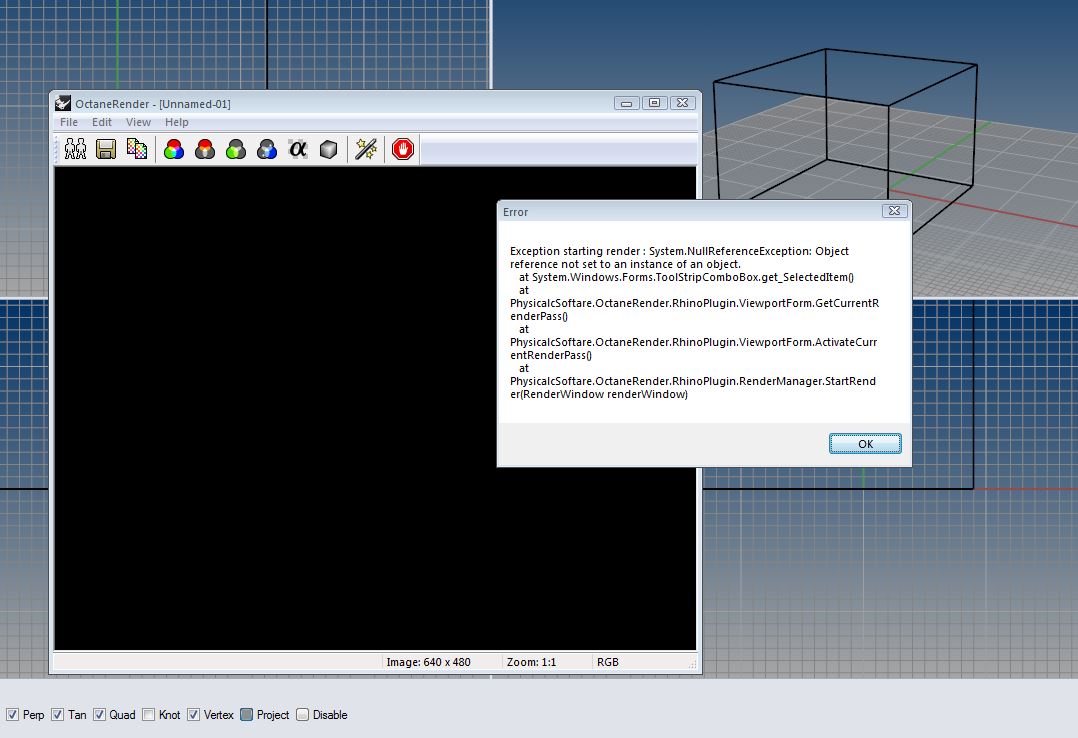Select the RGB channels display icon
This screenshot has height=738, width=1078.
[x=174, y=149]
